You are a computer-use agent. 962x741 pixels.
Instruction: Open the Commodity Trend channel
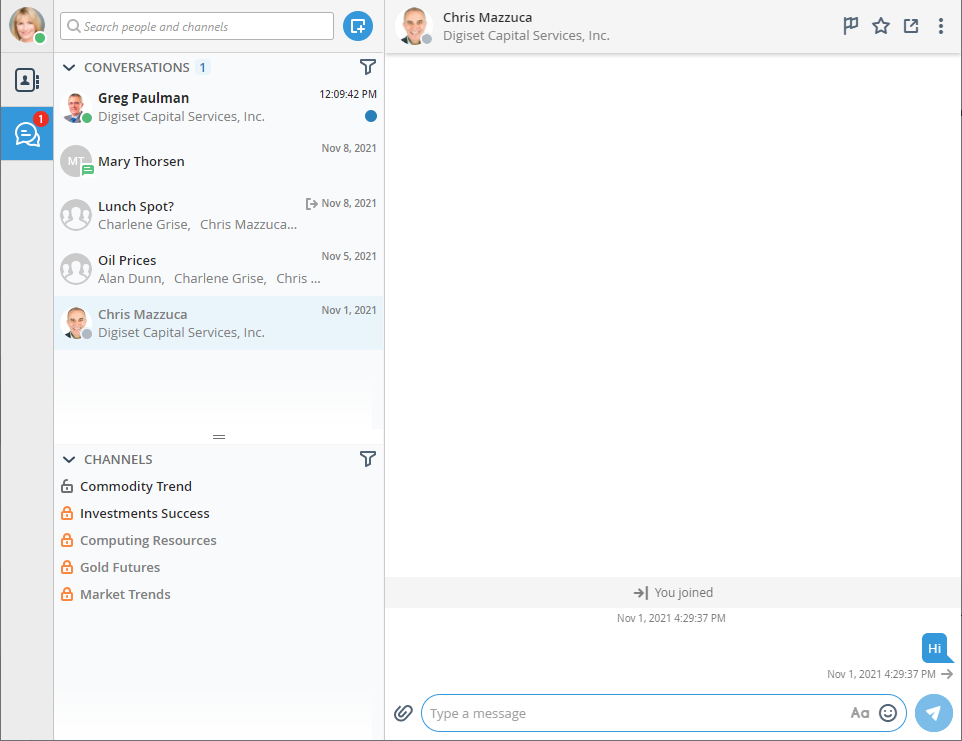pos(136,487)
